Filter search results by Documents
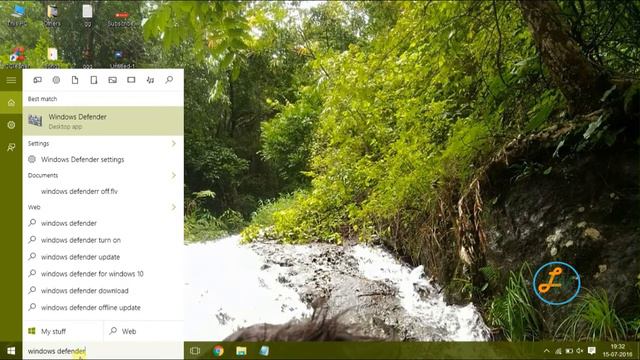640x360 pixels. point(75,80)
